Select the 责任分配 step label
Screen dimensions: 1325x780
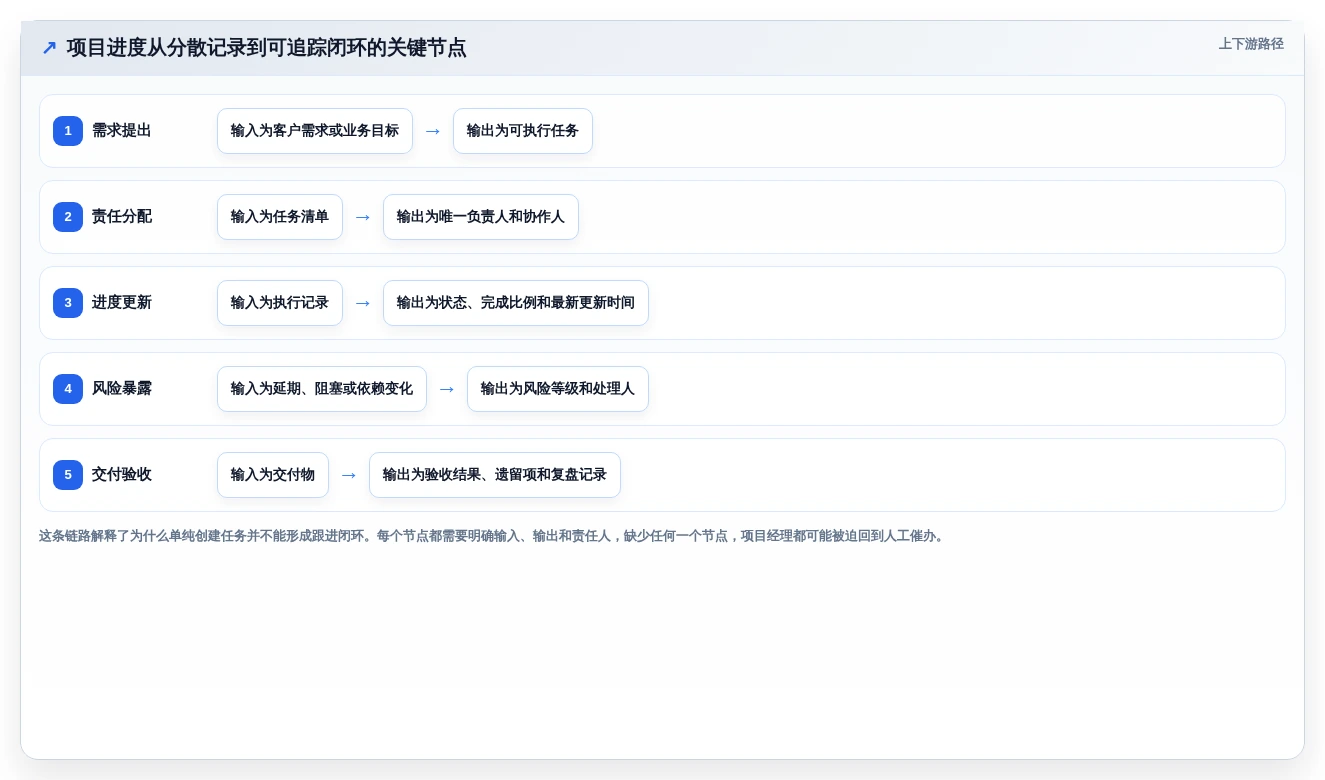[x=122, y=217]
